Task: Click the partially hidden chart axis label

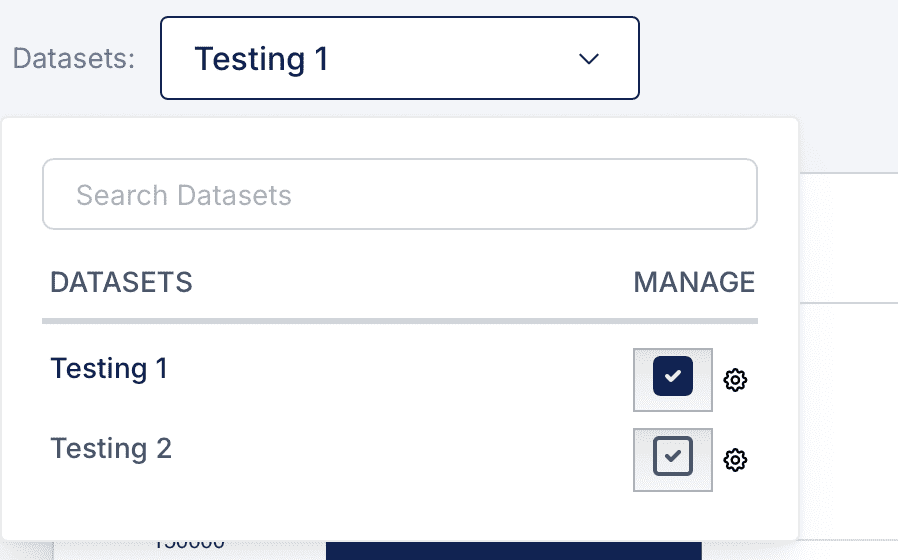Action: tap(189, 544)
